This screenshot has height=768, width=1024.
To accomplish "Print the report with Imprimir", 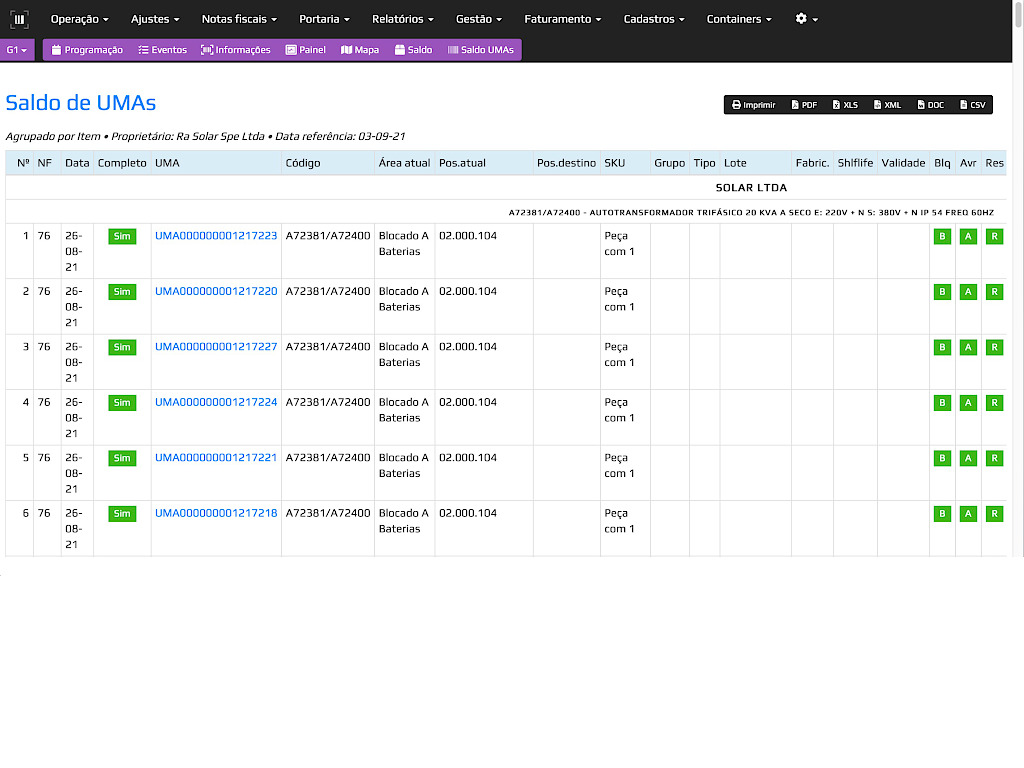I will pyautogui.click(x=754, y=104).
